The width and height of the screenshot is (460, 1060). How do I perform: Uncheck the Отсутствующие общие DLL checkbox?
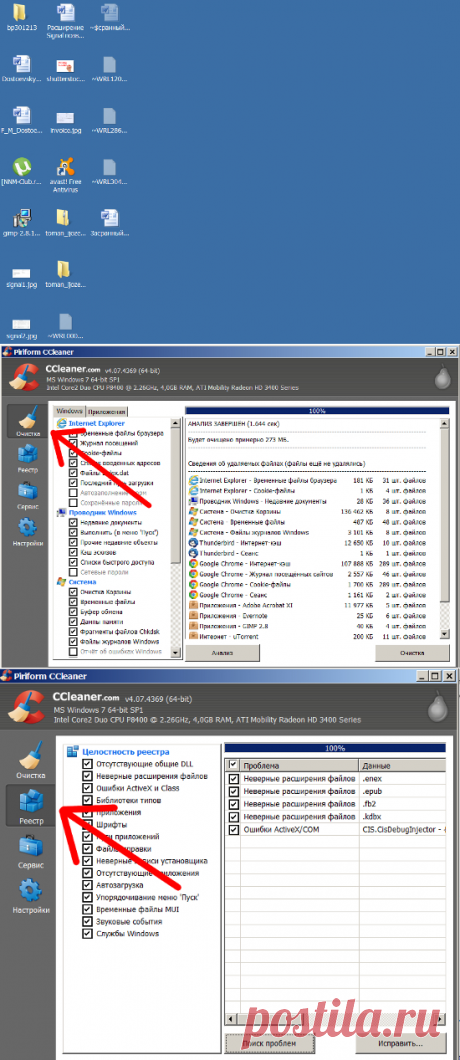point(87,764)
